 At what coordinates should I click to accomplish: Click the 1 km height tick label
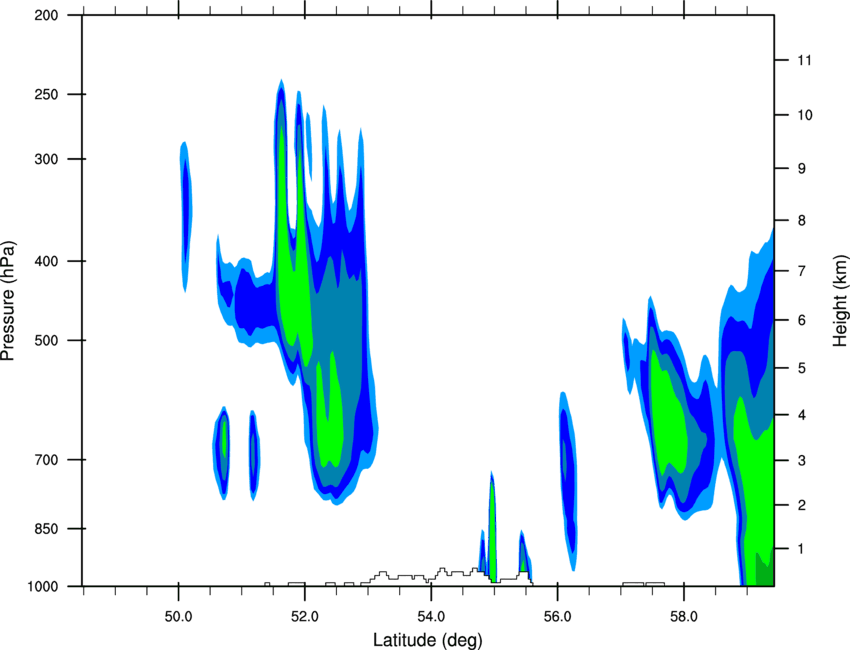click(x=801, y=549)
